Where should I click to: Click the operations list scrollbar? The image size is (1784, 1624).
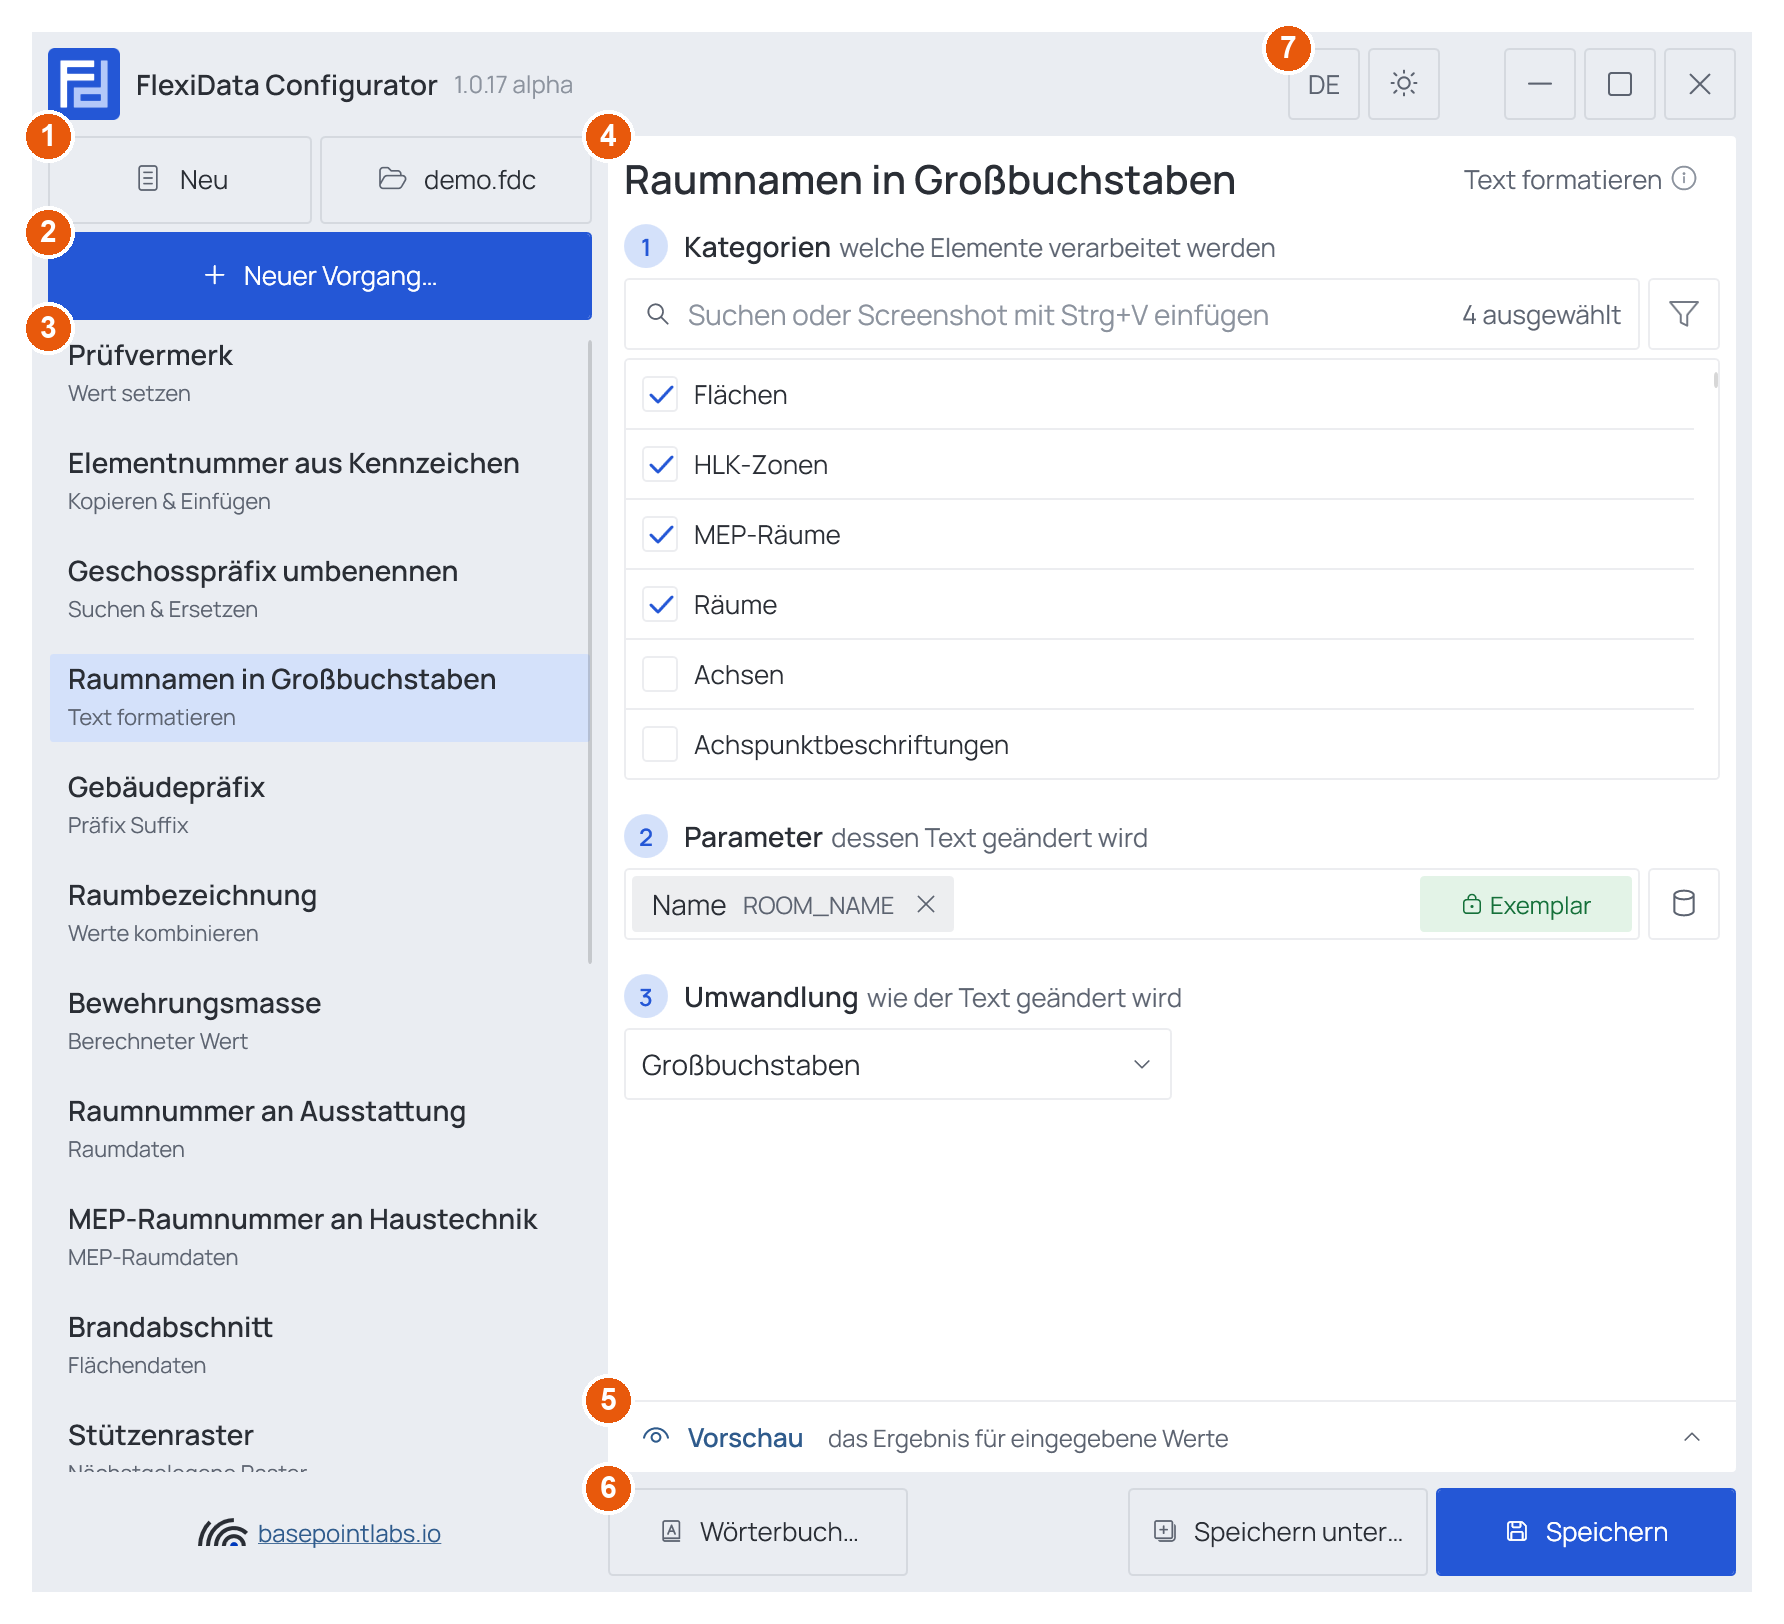(x=590, y=652)
